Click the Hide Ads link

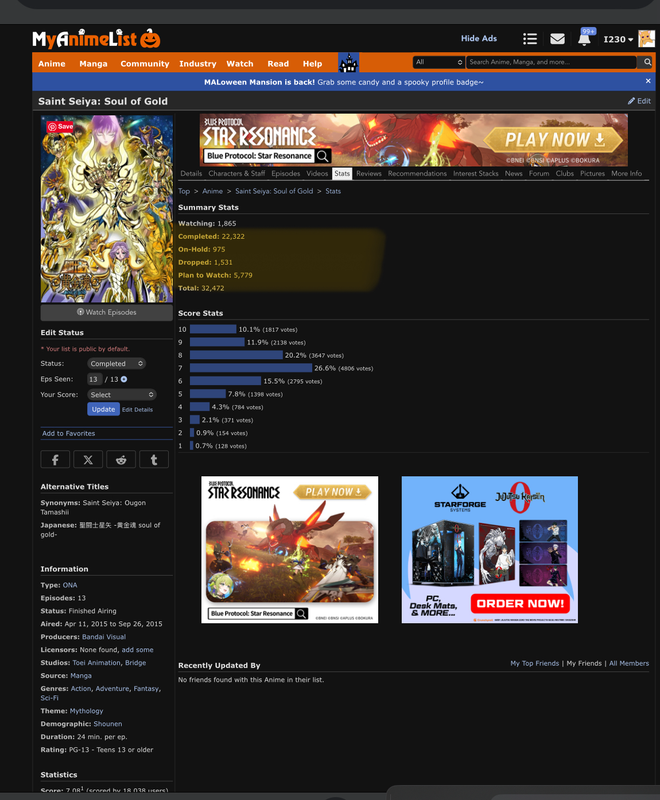(479, 38)
